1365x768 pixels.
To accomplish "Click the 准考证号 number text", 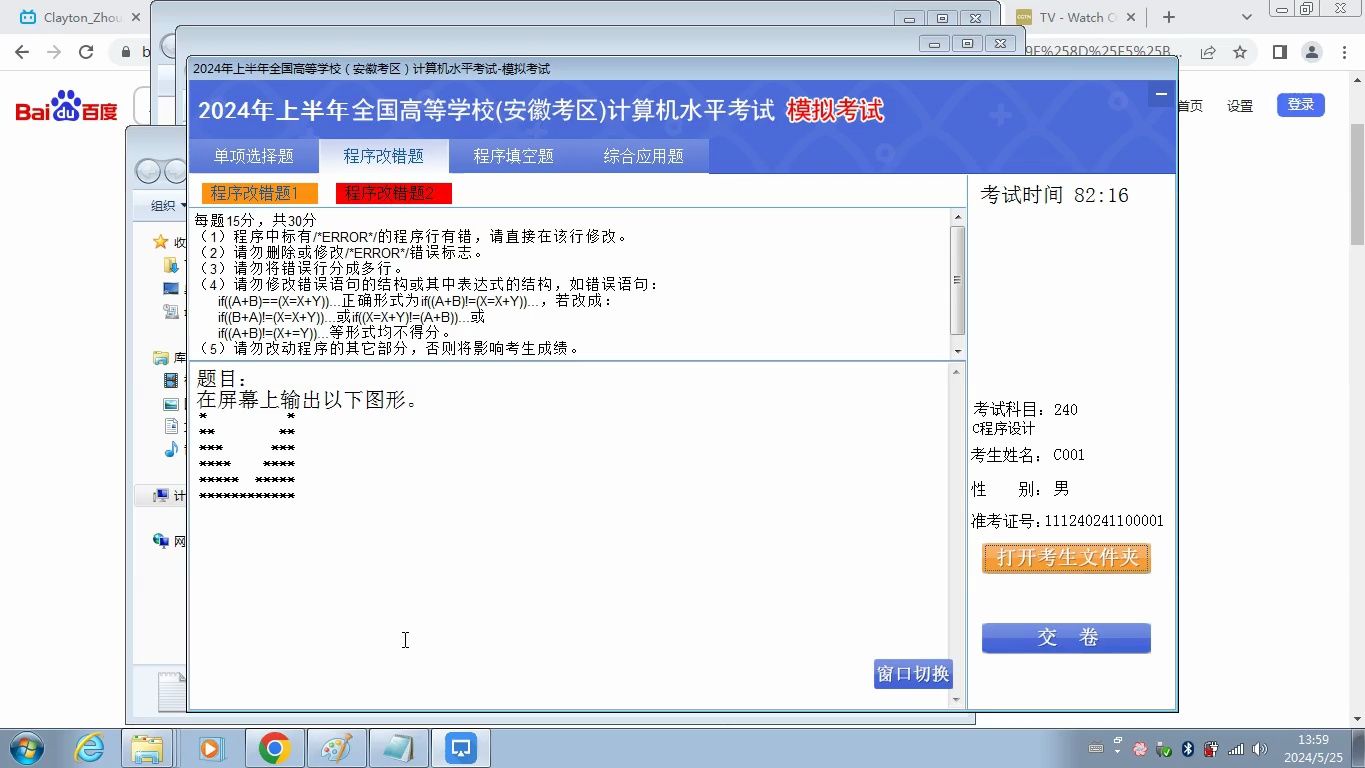I will (1104, 521).
